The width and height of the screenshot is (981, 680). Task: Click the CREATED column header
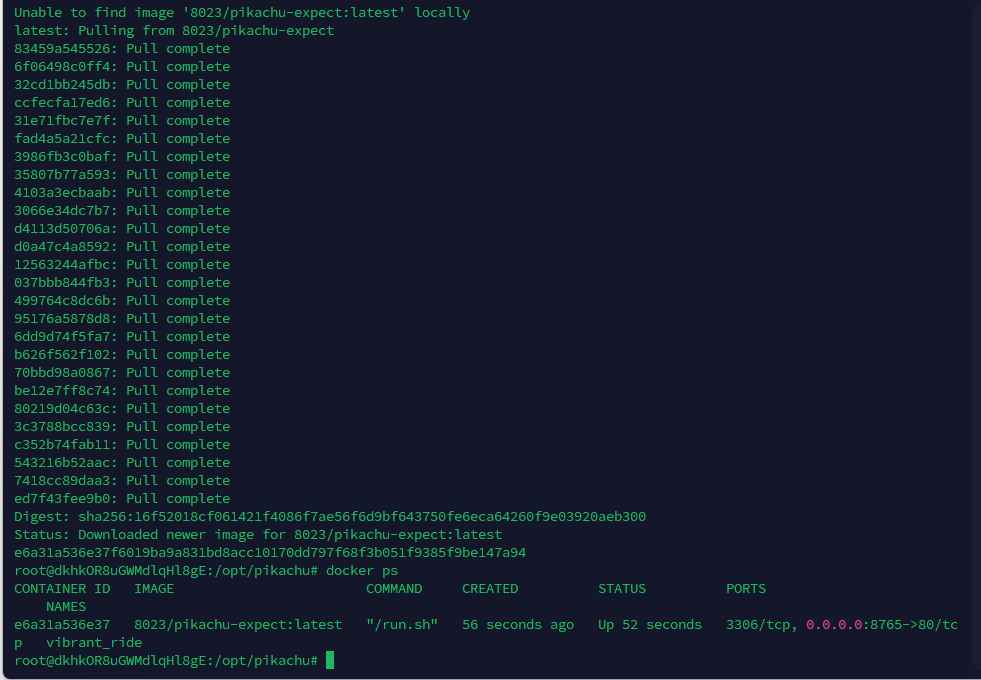[490, 589]
